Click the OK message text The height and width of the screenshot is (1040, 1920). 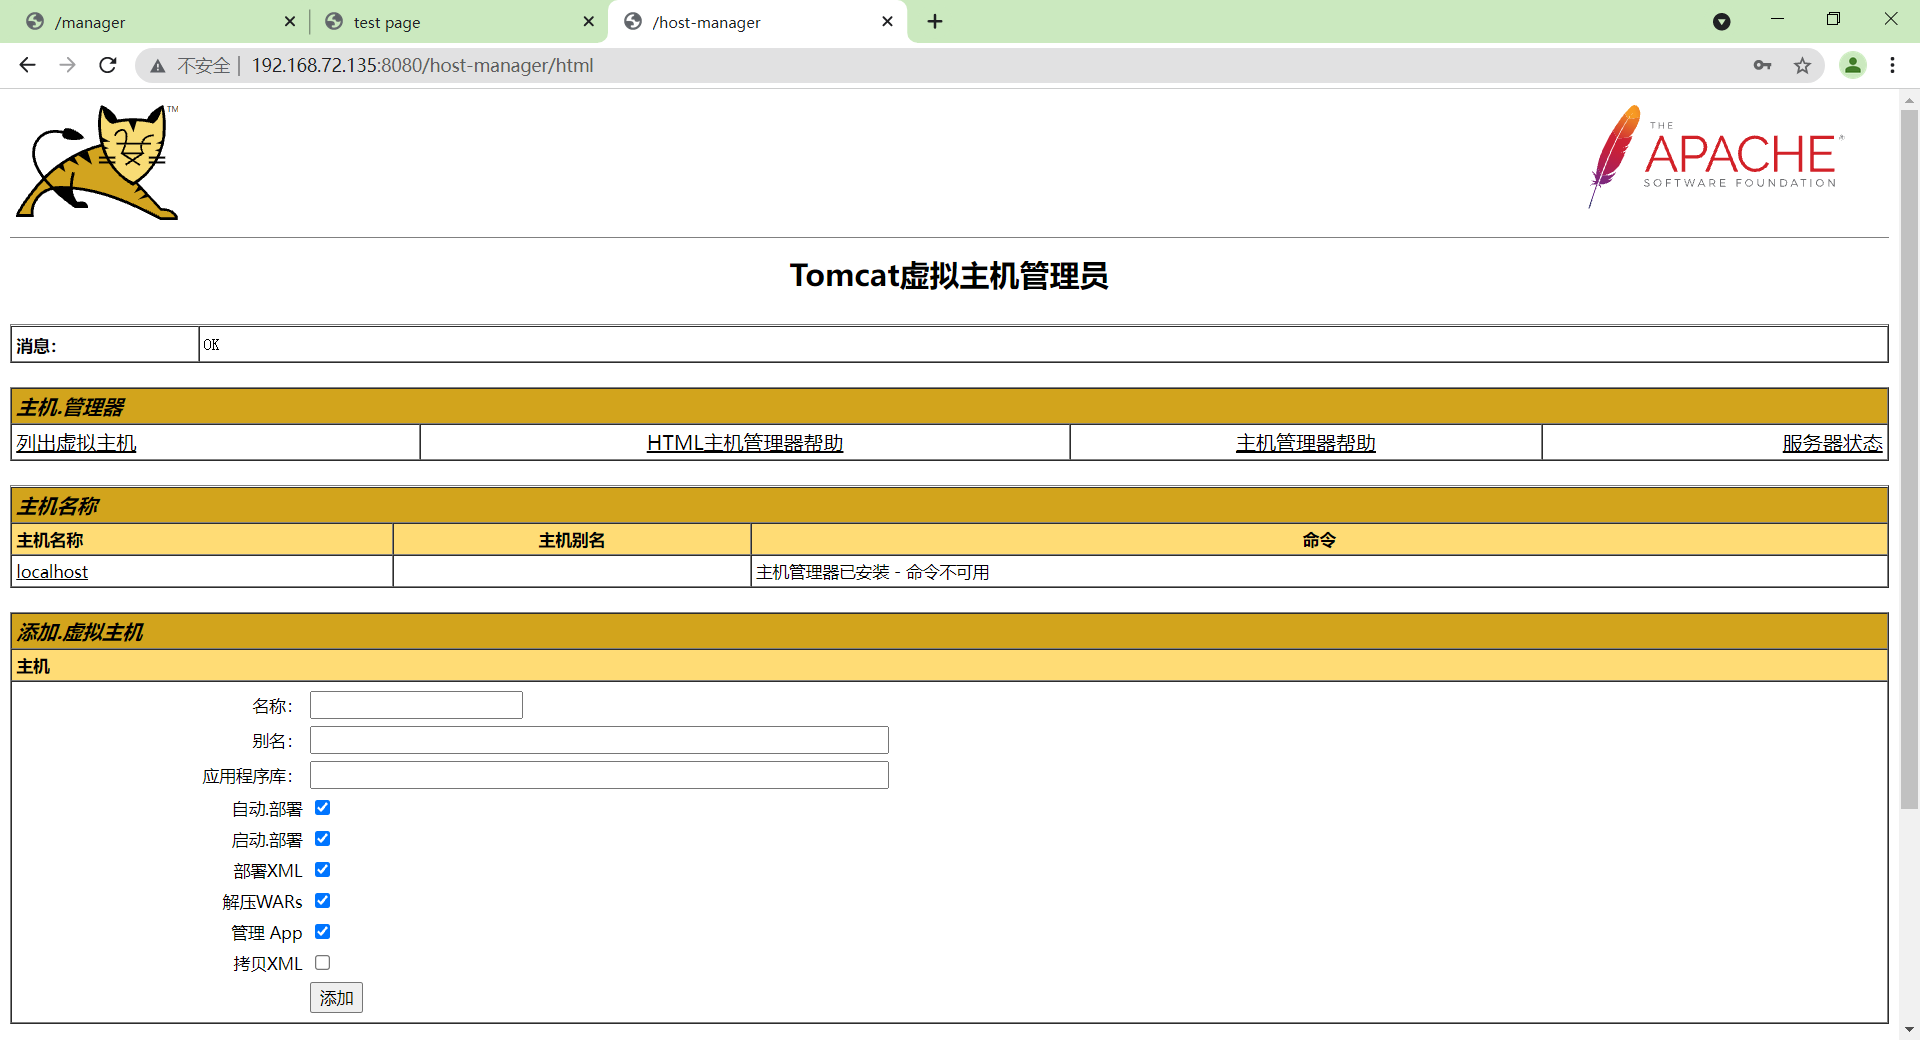211,345
